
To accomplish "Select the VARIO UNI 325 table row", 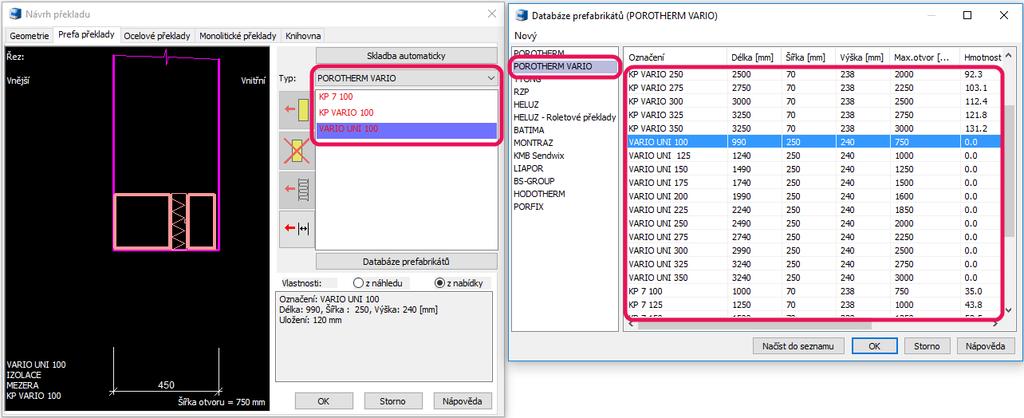I will coord(814,264).
